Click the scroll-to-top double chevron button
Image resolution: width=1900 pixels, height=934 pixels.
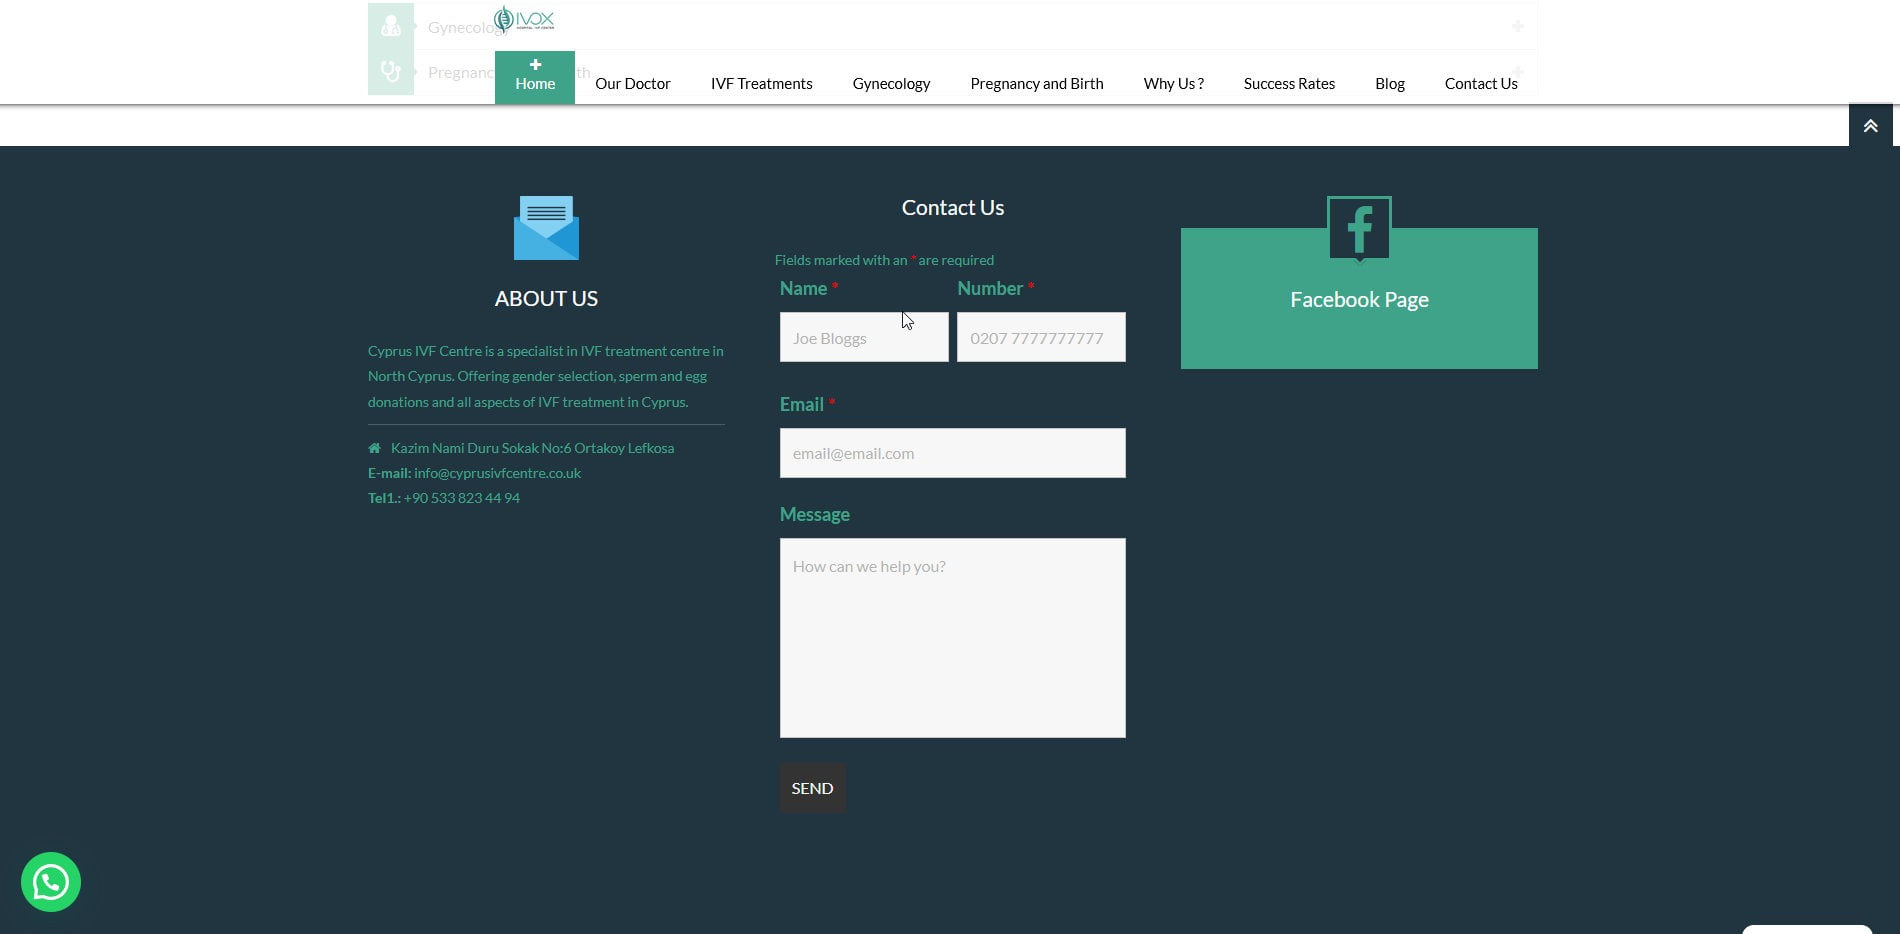tap(1870, 126)
